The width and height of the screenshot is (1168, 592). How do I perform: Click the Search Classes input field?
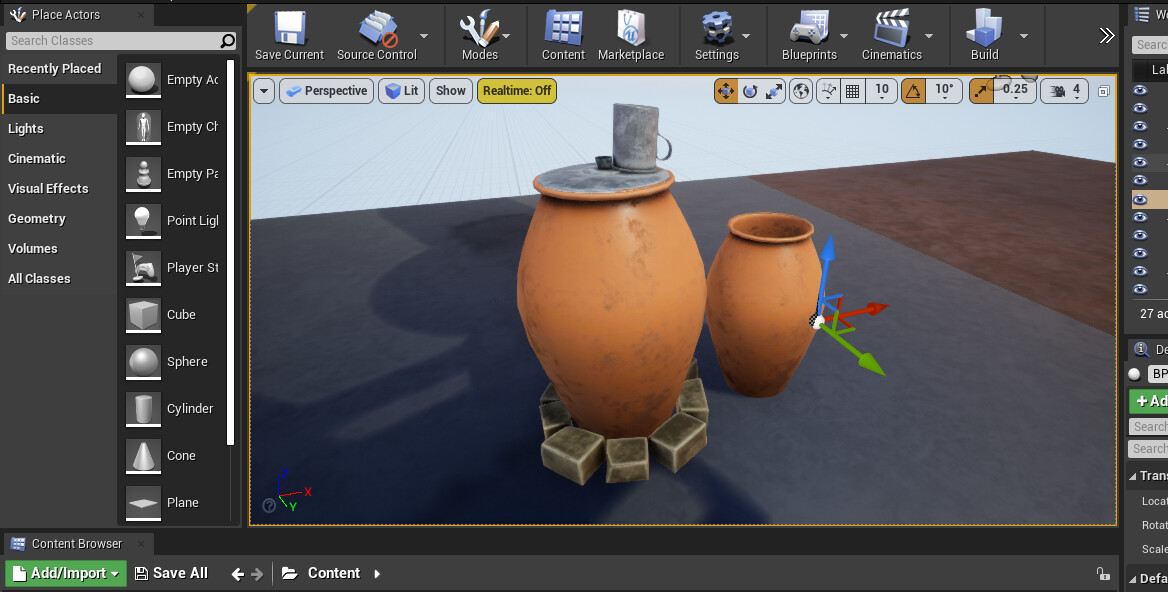pos(110,40)
